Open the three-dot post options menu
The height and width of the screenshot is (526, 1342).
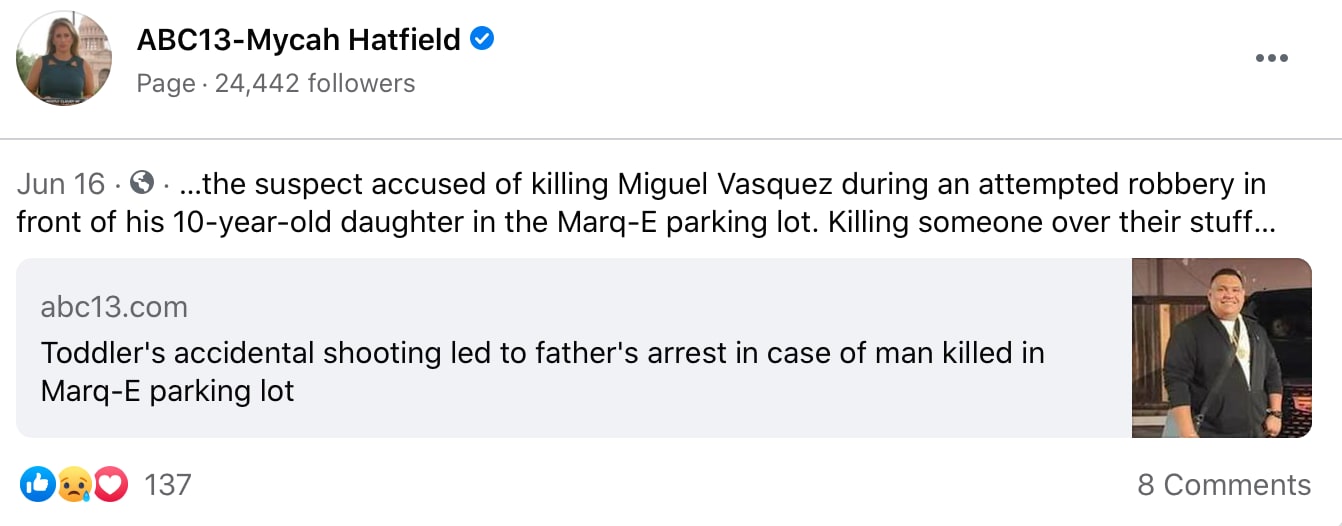[x=1271, y=58]
